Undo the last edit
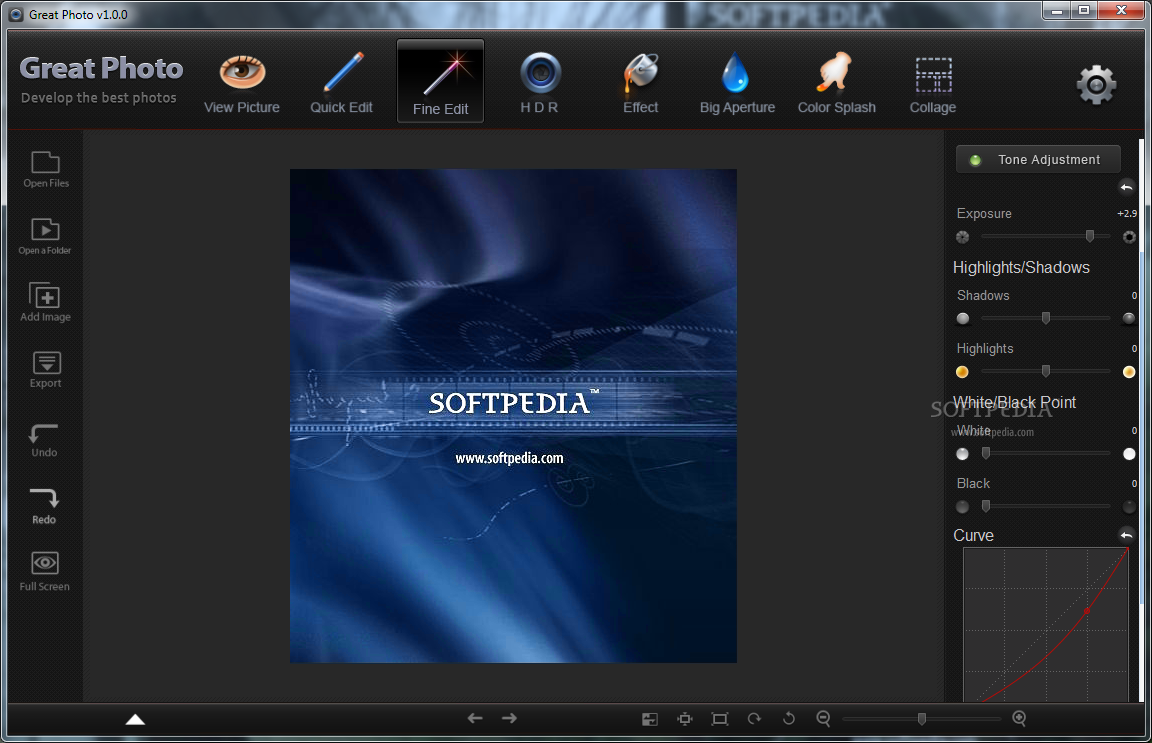Image resolution: width=1152 pixels, height=743 pixels. (x=44, y=439)
